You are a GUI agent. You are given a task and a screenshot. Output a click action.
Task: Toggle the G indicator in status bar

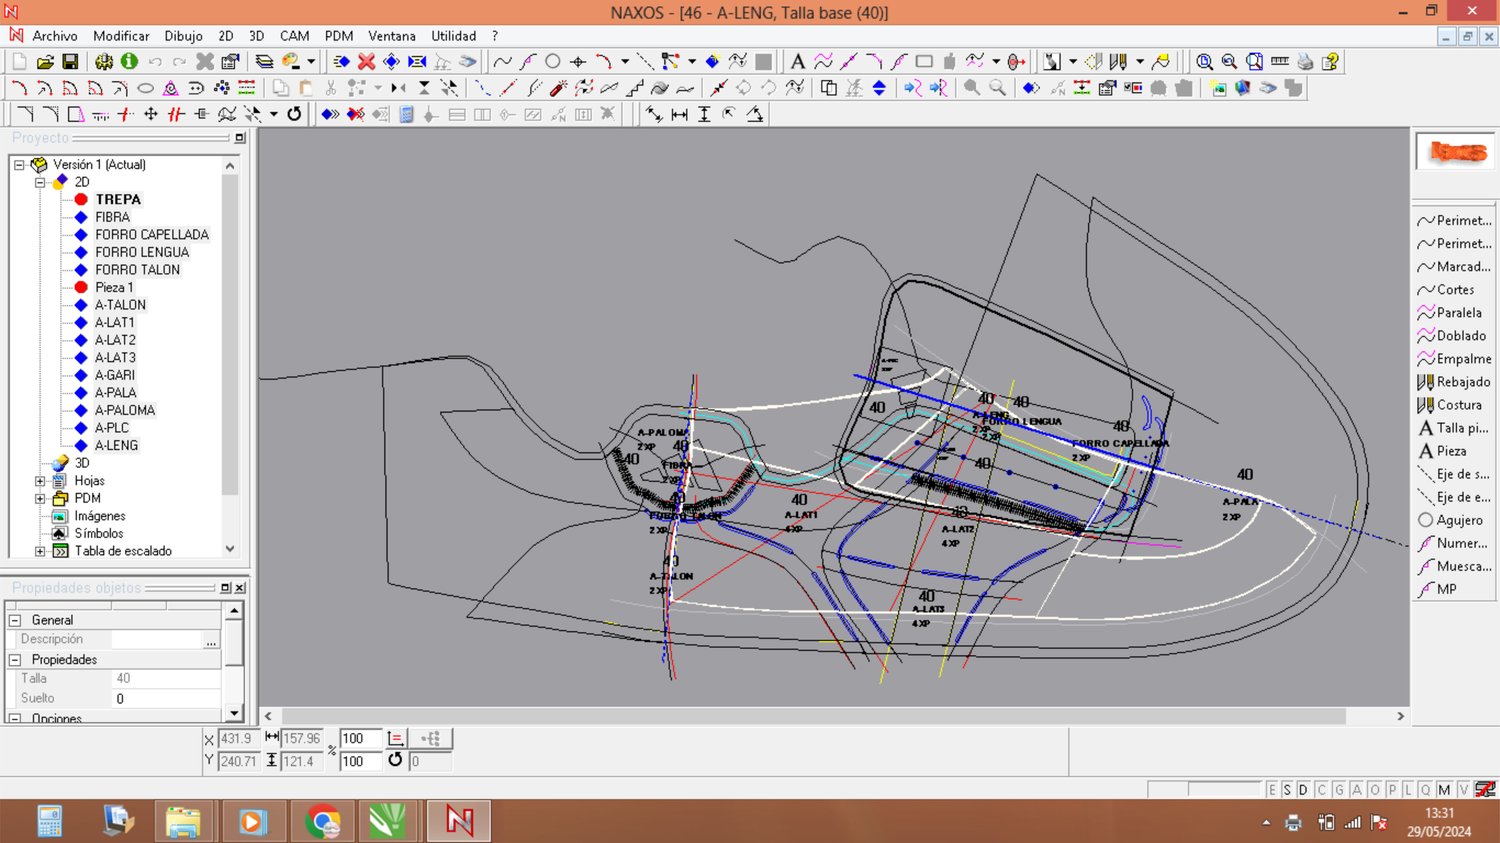pos(1339,790)
